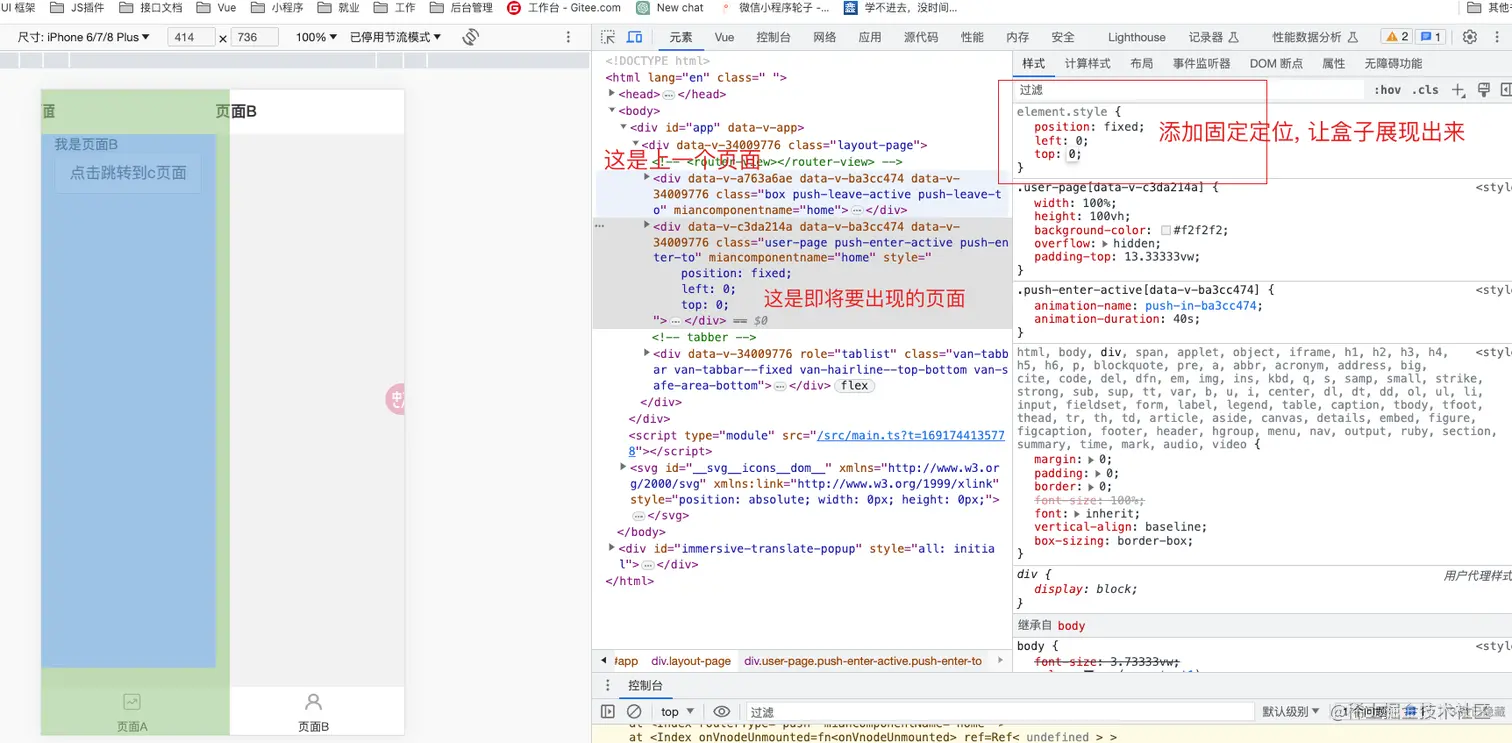Toggle the device toolbar icon

tap(634, 37)
